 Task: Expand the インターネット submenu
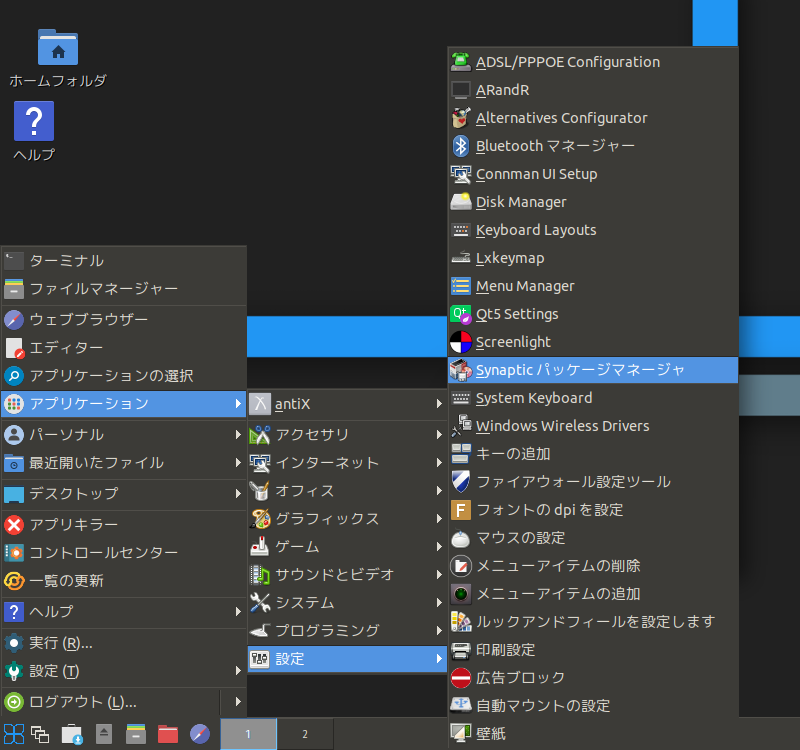(x=347, y=463)
